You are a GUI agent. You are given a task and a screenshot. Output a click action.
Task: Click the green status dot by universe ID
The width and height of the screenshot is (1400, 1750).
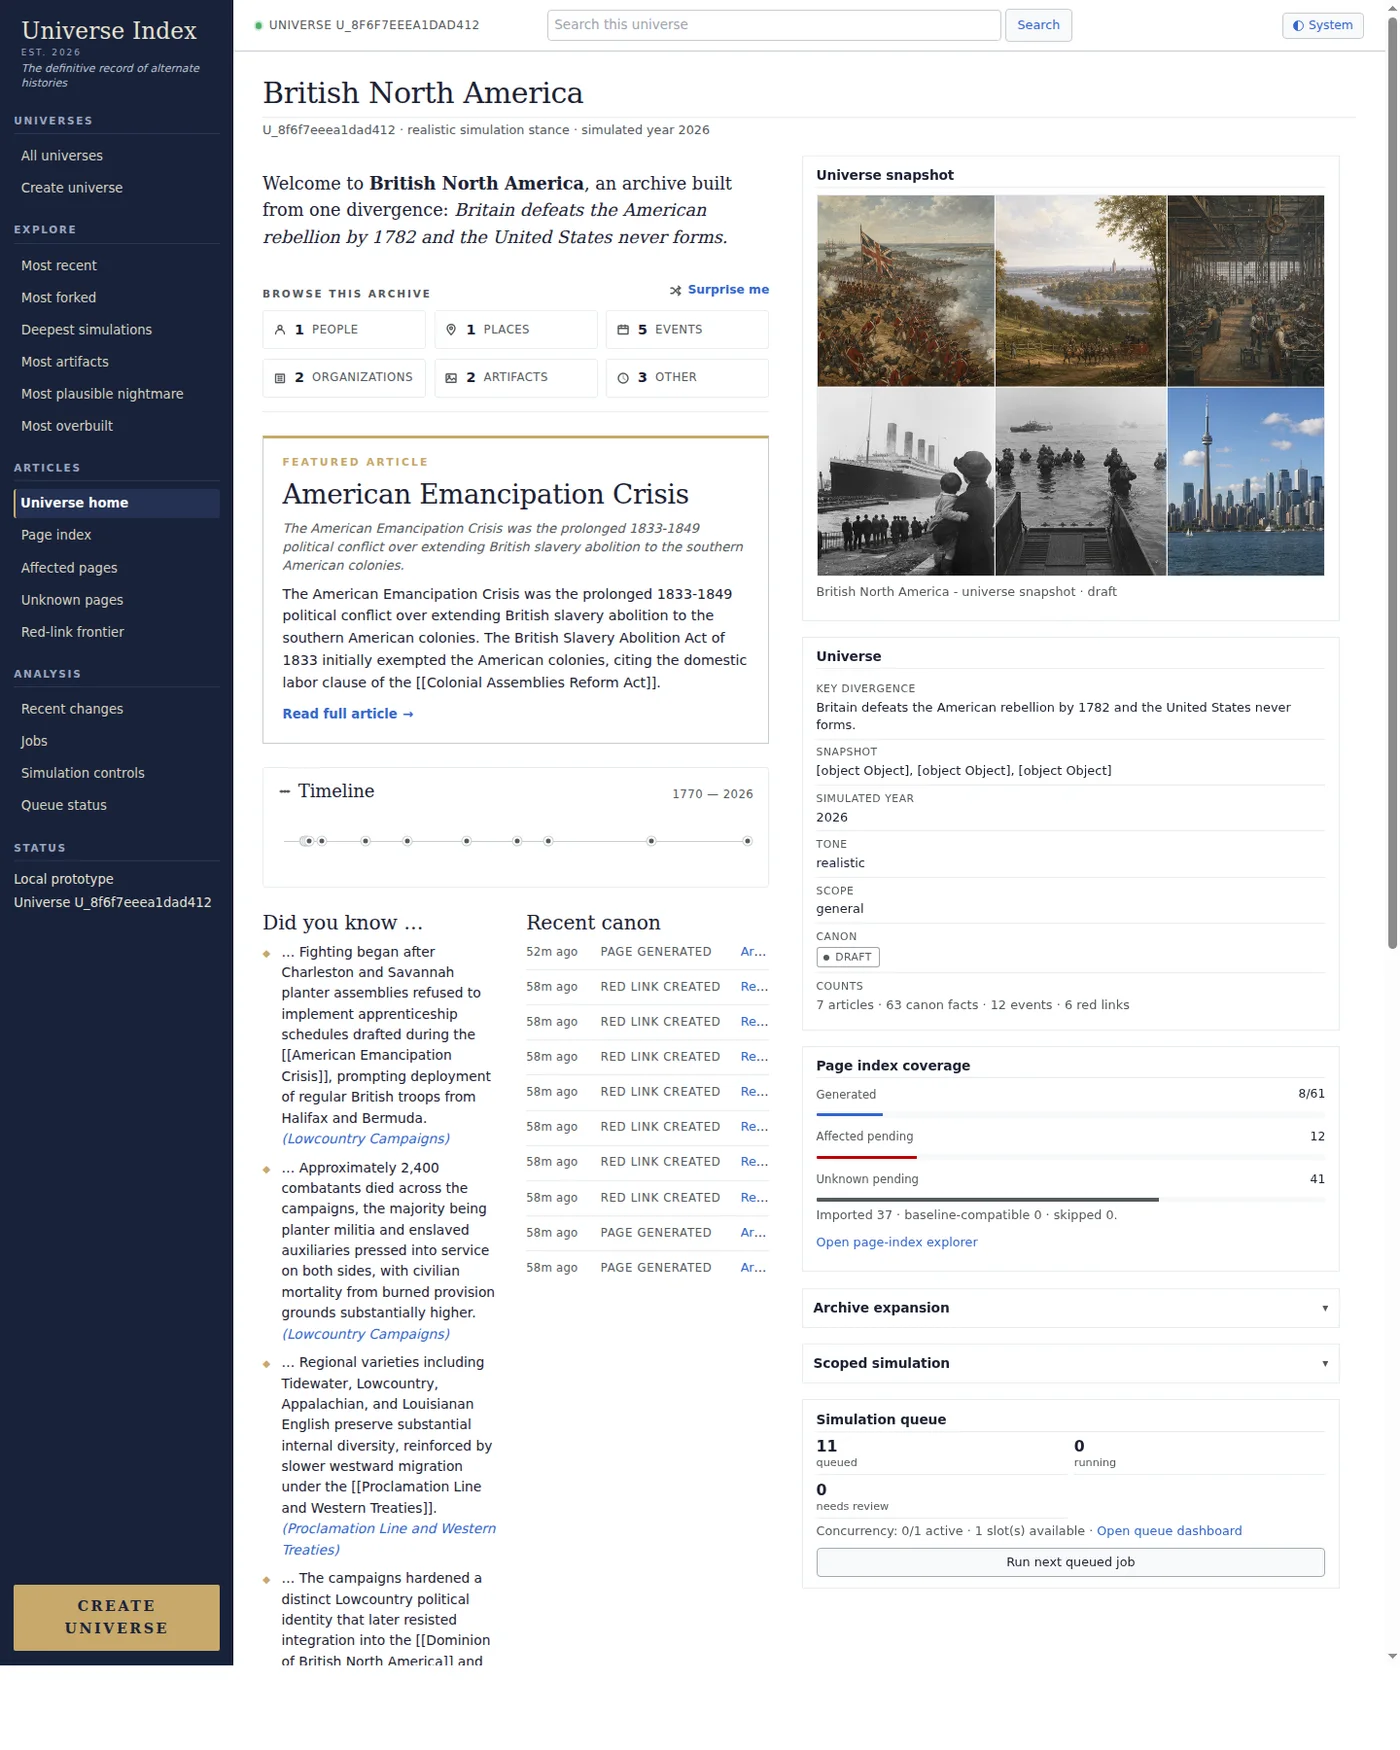click(x=259, y=25)
